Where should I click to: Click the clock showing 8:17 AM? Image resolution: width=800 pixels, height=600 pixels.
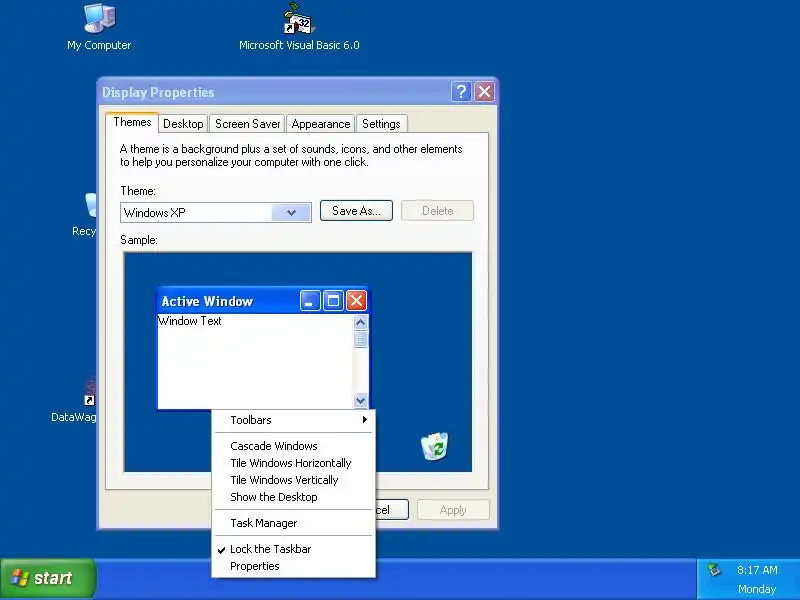(757, 570)
